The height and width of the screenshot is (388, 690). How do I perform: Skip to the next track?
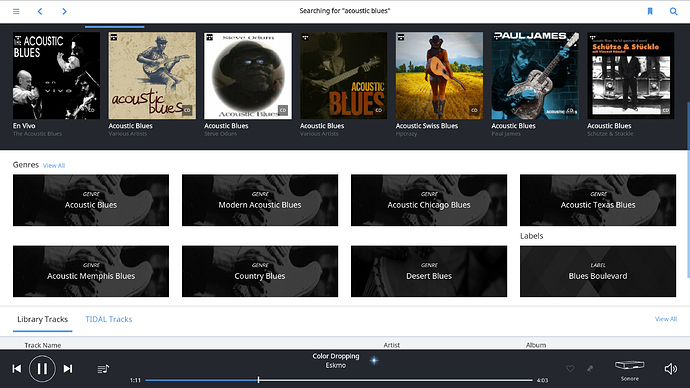(x=68, y=369)
